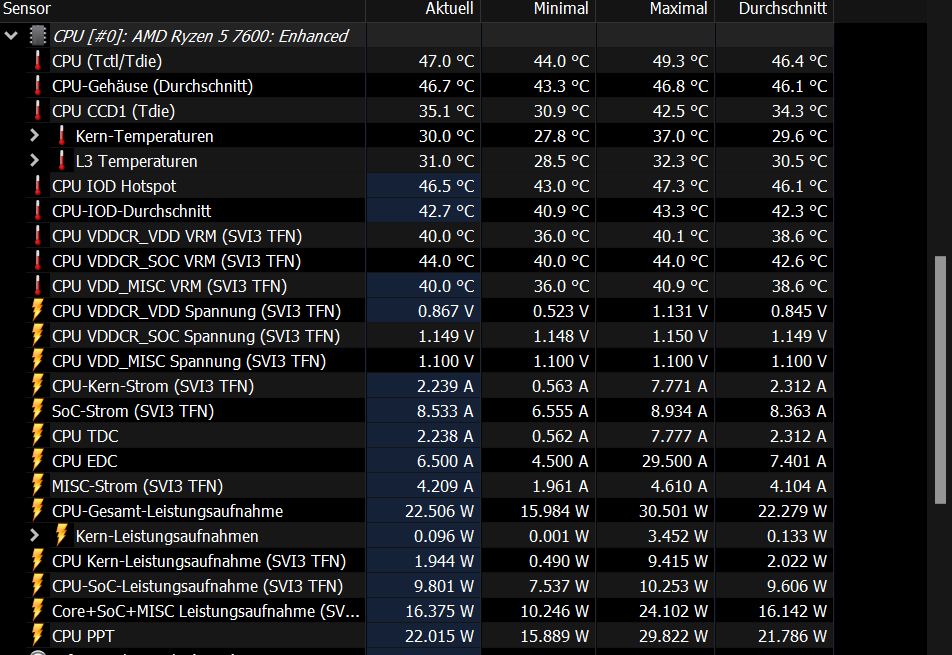Screen dimensions: 952x655
Task: Select the CPU CCD1 (Tdie) sensor label
Action: click(114, 111)
